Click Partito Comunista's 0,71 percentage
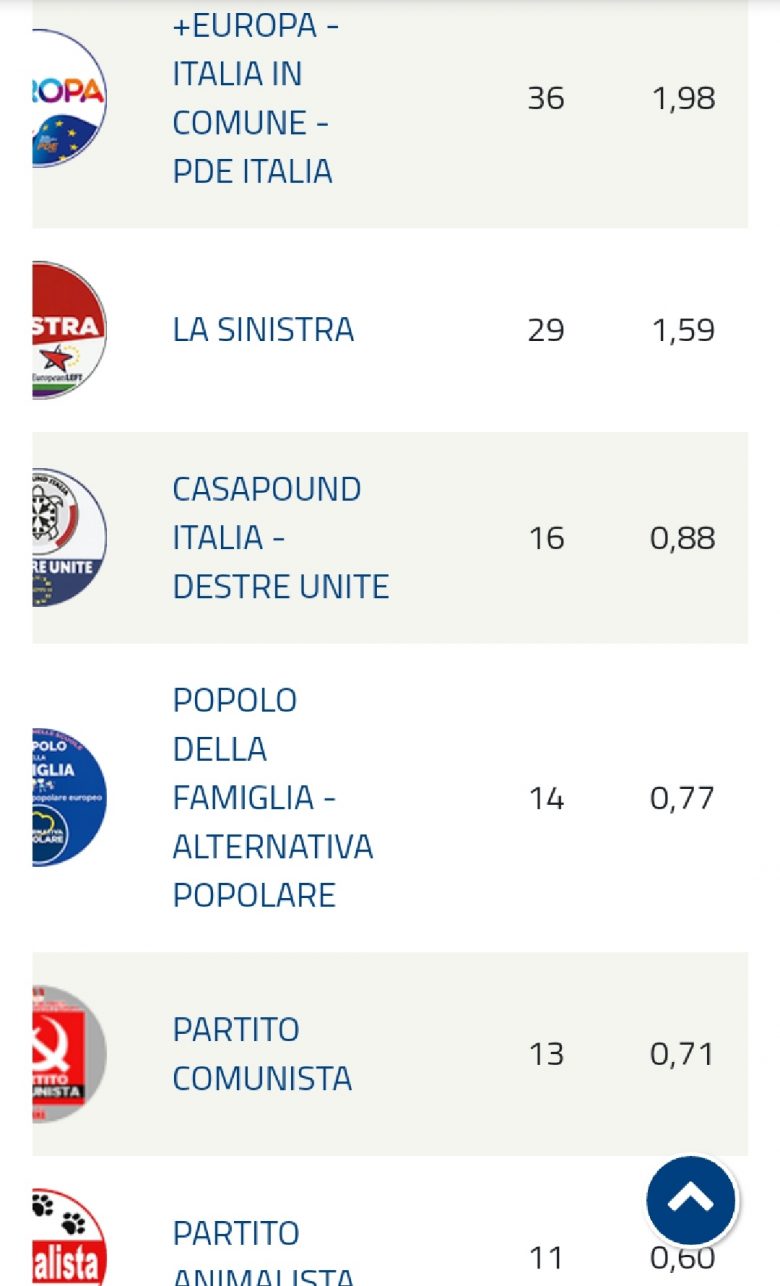Image resolution: width=780 pixels, height=1286 pixels. pos(683,1054)
